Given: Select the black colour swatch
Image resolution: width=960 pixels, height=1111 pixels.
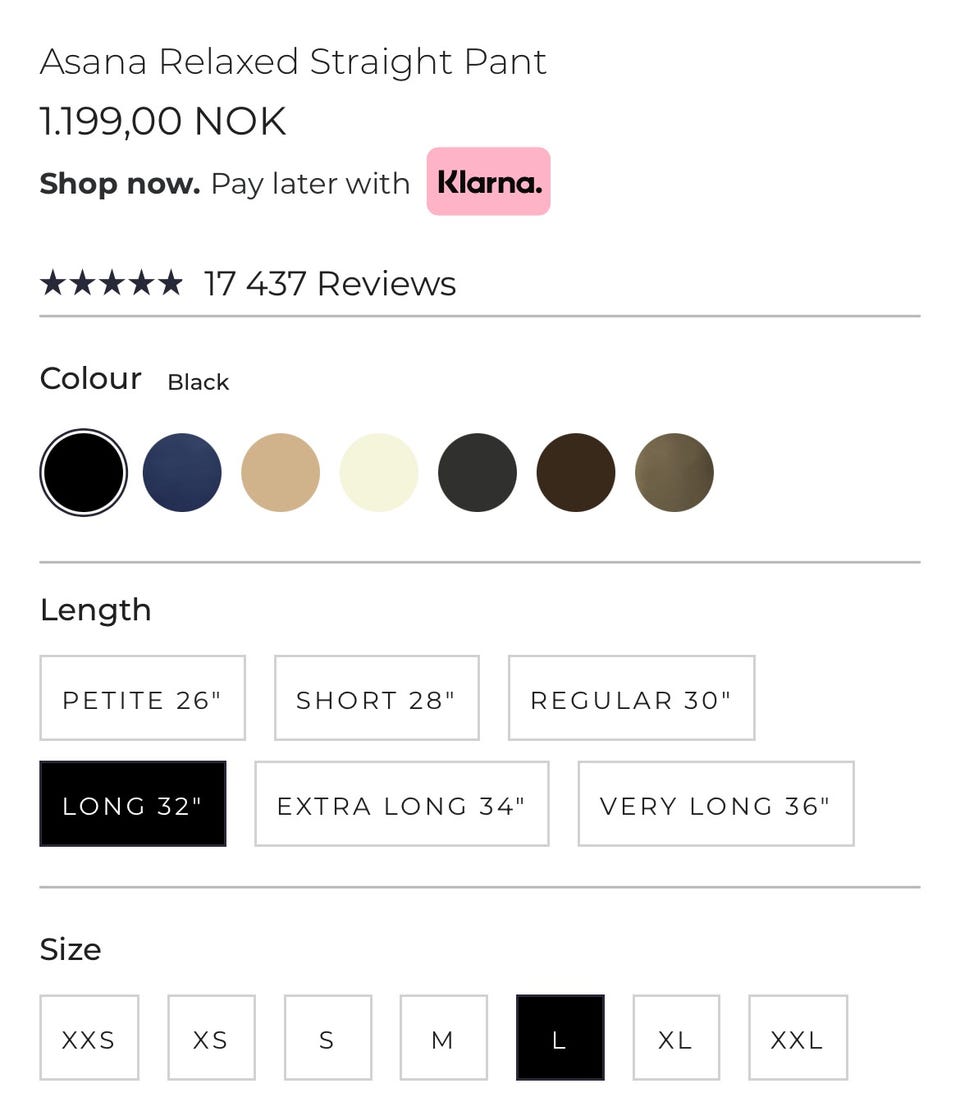Looking at the screenshot, I should pos(83,472).
